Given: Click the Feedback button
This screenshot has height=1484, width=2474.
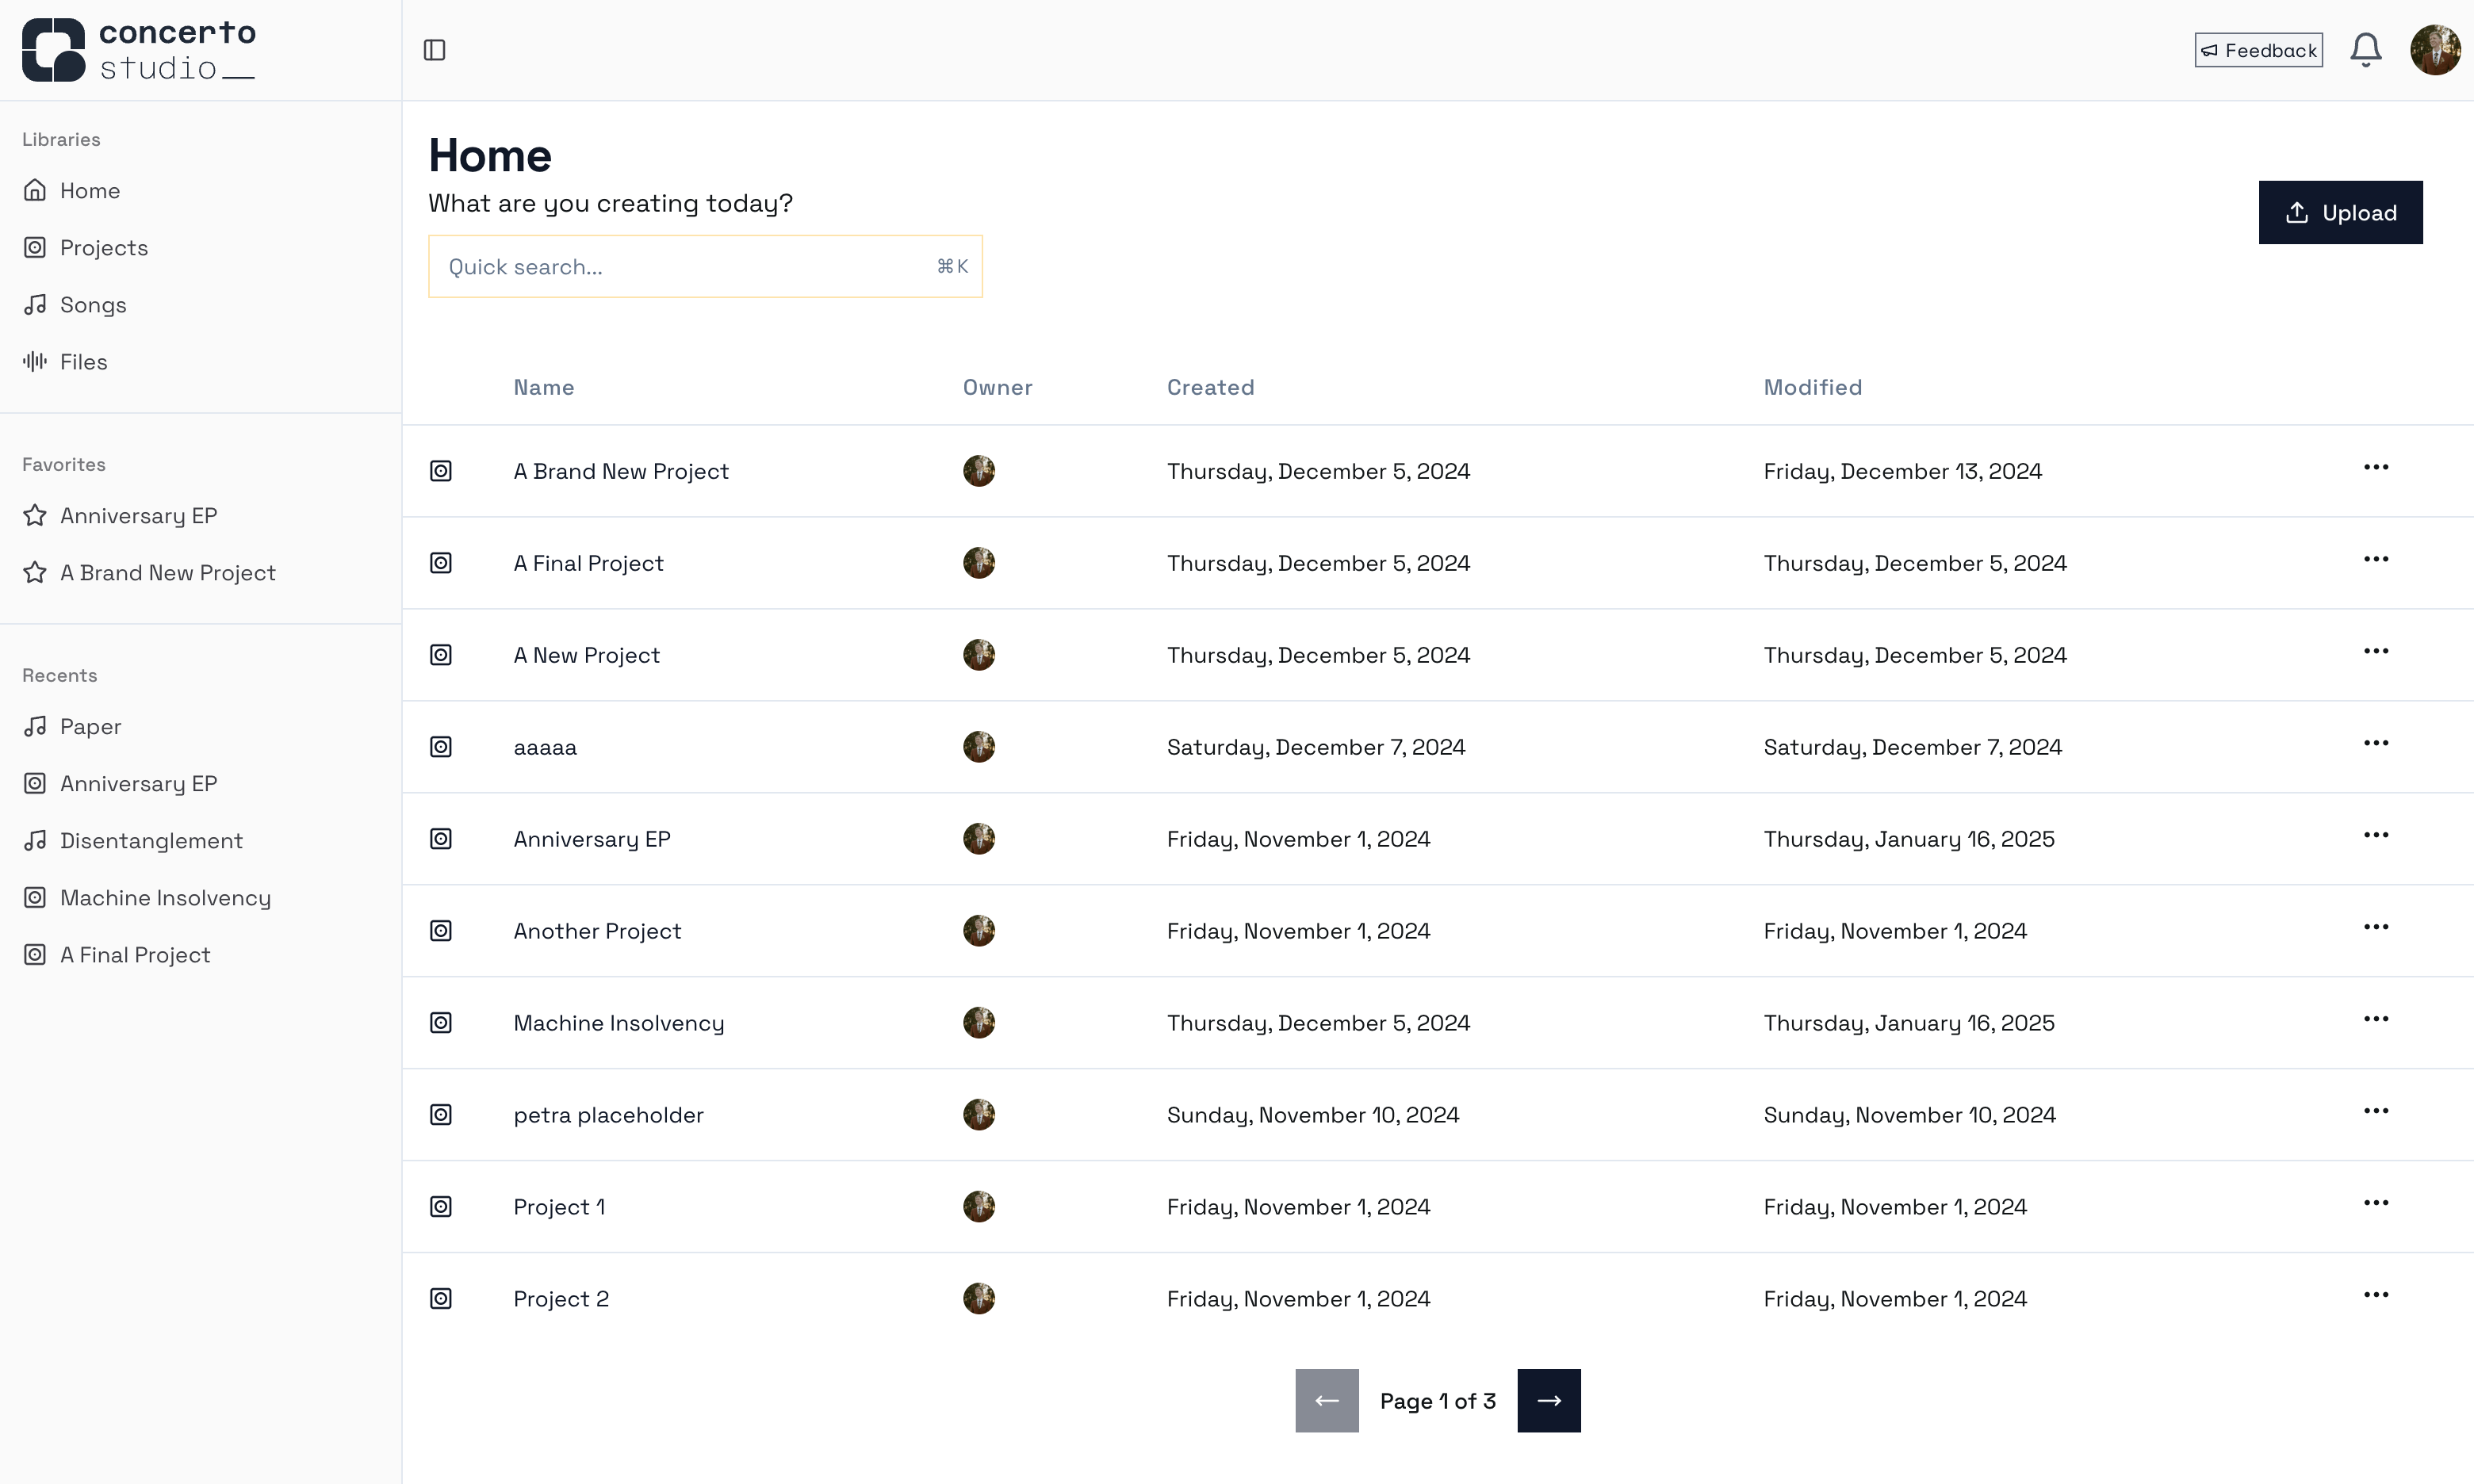Looking at the screenshot, I should click(2258, 50).
